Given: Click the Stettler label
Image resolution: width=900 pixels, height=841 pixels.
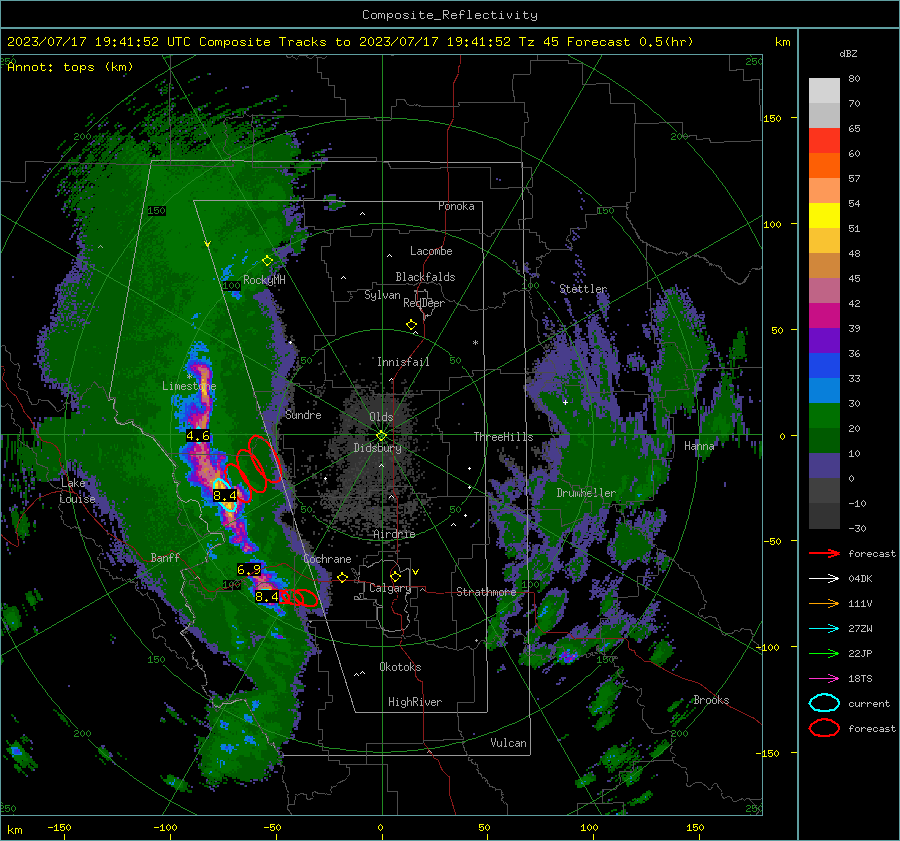Looking at the screenshot, I should pos(583,289).
